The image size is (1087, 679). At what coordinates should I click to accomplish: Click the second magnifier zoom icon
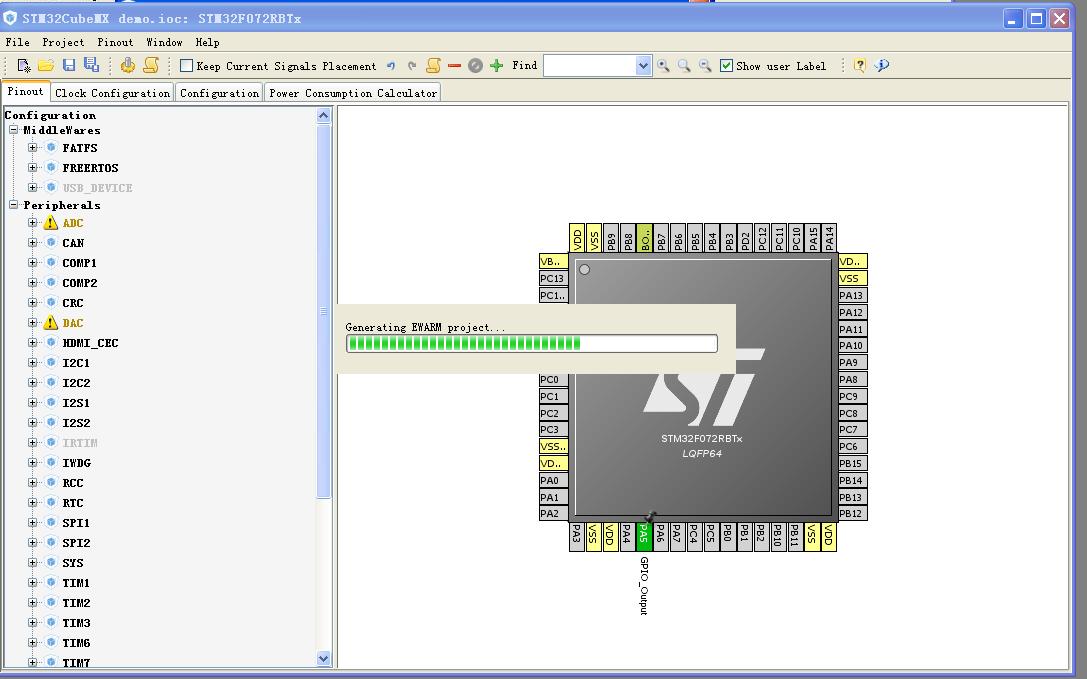684,66
